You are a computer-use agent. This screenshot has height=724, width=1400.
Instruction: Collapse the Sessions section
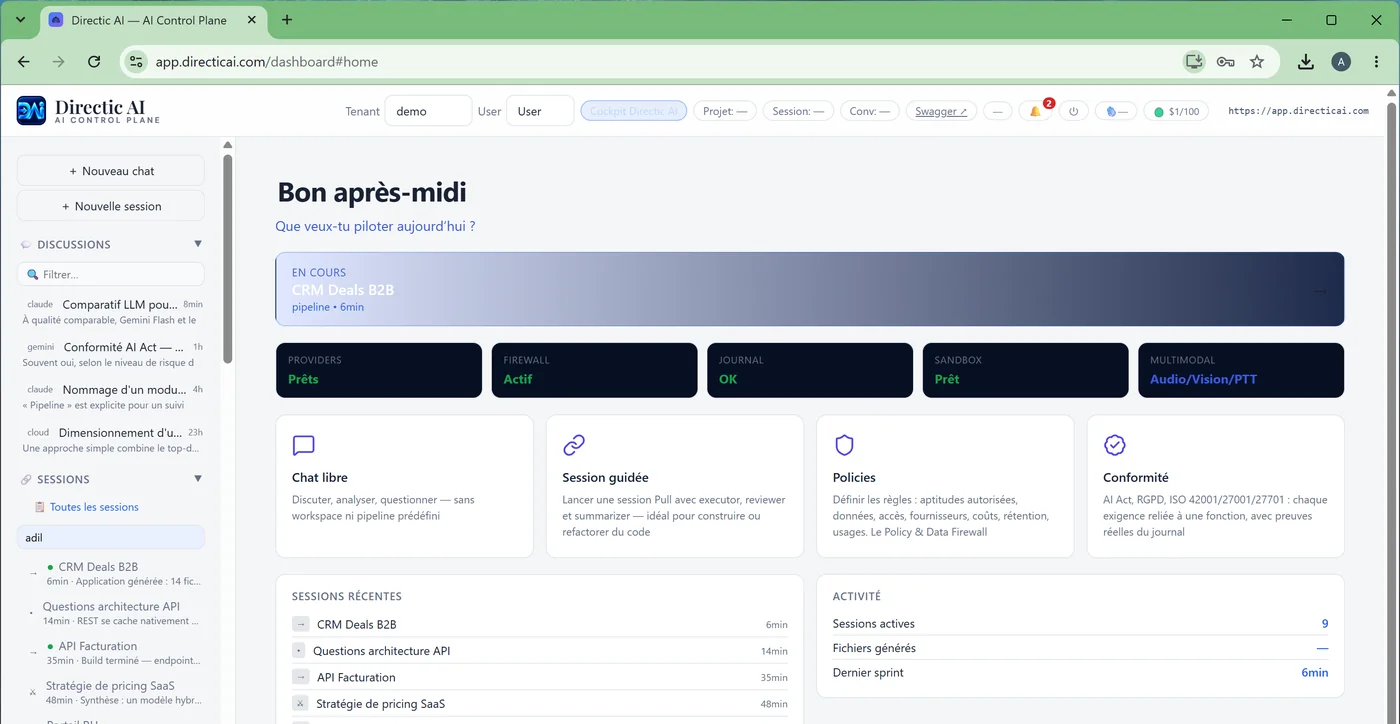198,479
